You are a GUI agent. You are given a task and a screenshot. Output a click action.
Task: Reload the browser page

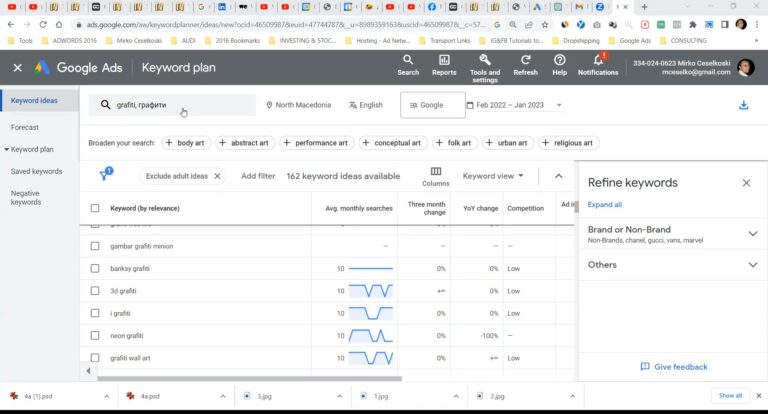click(43, 24)
